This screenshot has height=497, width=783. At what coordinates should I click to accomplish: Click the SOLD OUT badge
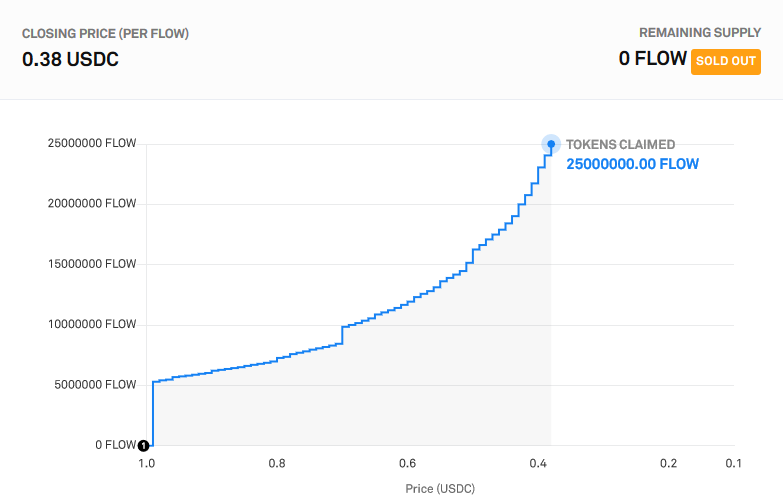pyautogui.click(x=726, y=59)
